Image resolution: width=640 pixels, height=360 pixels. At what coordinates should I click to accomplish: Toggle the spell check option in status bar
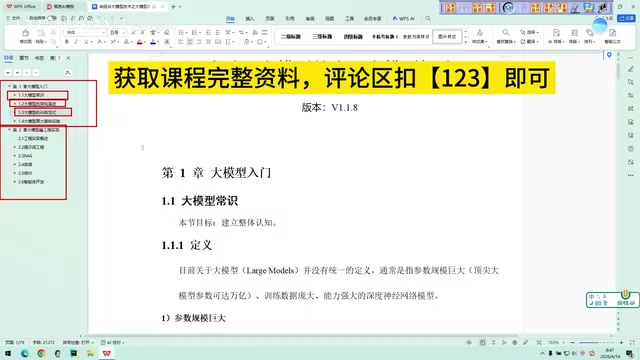coord(78,342)
